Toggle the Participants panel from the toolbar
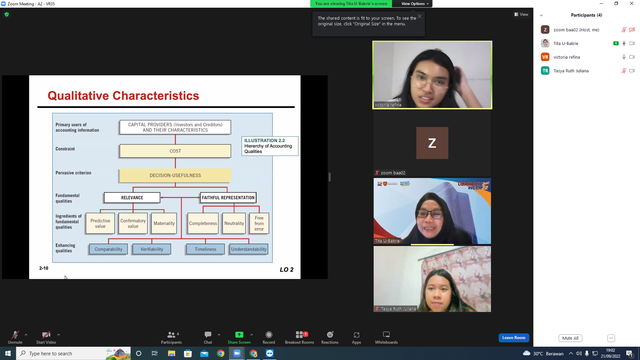The image size is (640, 360). tap(171, 337)
